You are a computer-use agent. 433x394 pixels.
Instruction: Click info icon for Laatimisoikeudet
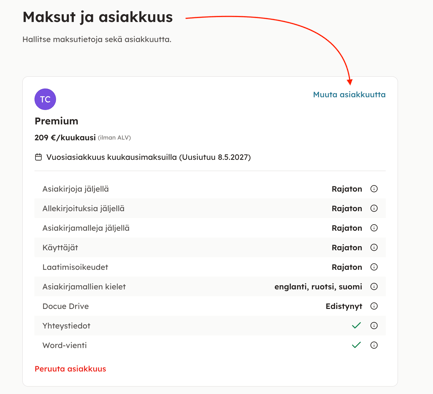374,267
